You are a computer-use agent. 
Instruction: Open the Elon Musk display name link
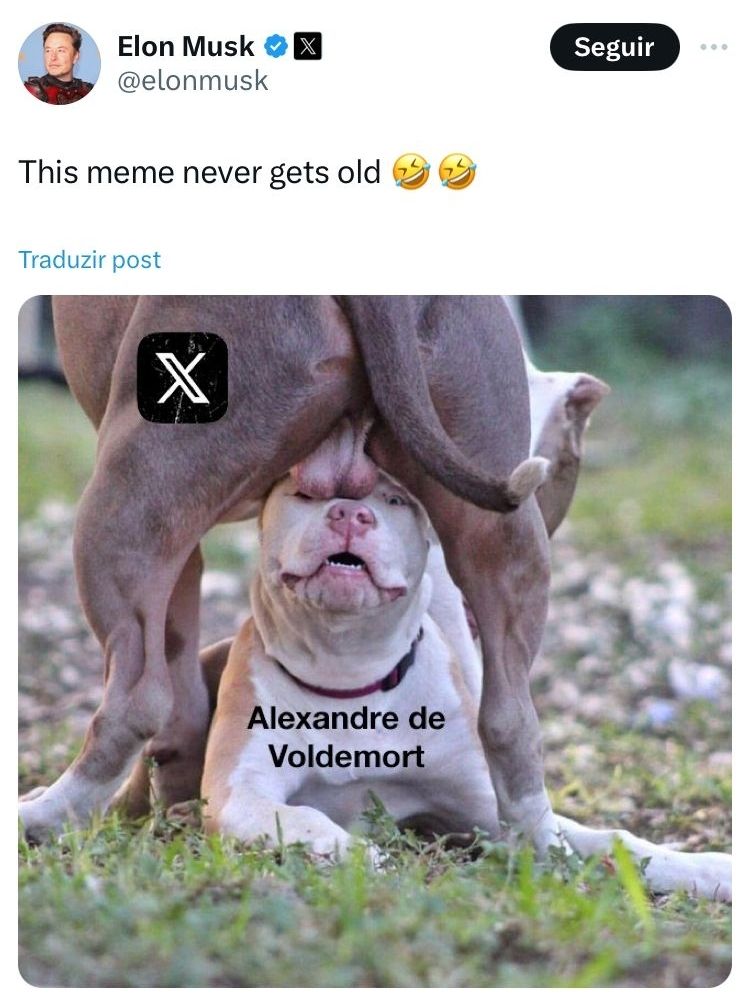coord(186,47)
